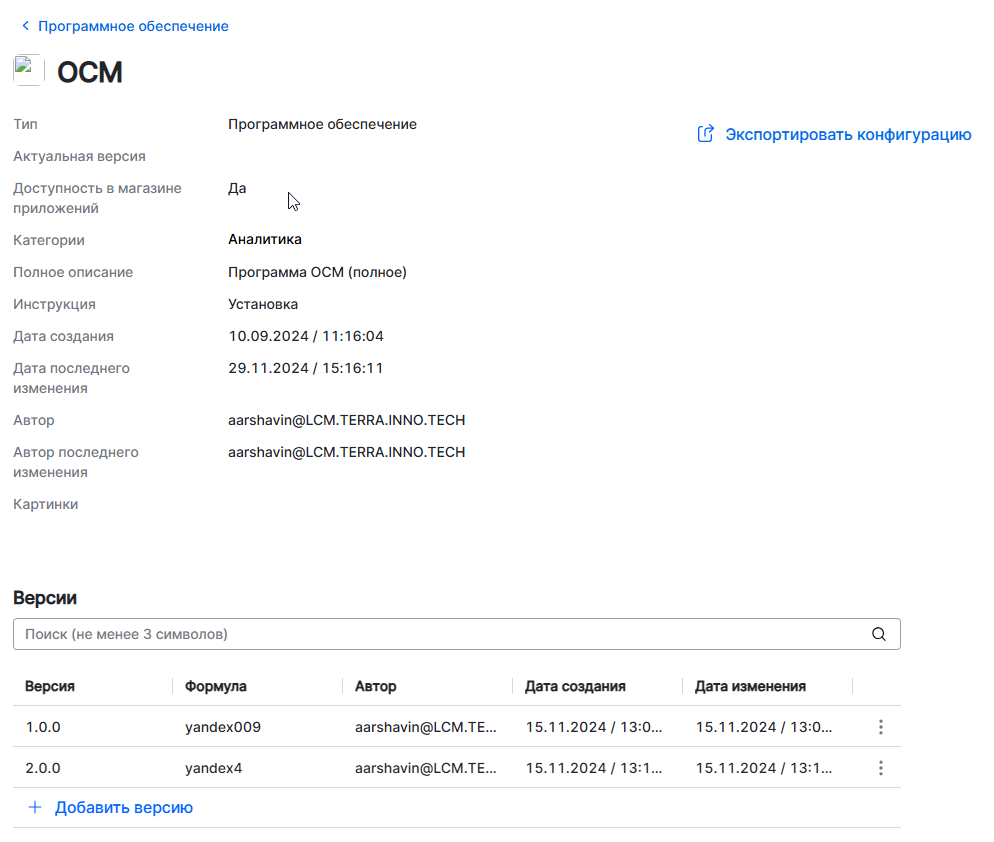Sort by the Формула column header

coord(215,686)
